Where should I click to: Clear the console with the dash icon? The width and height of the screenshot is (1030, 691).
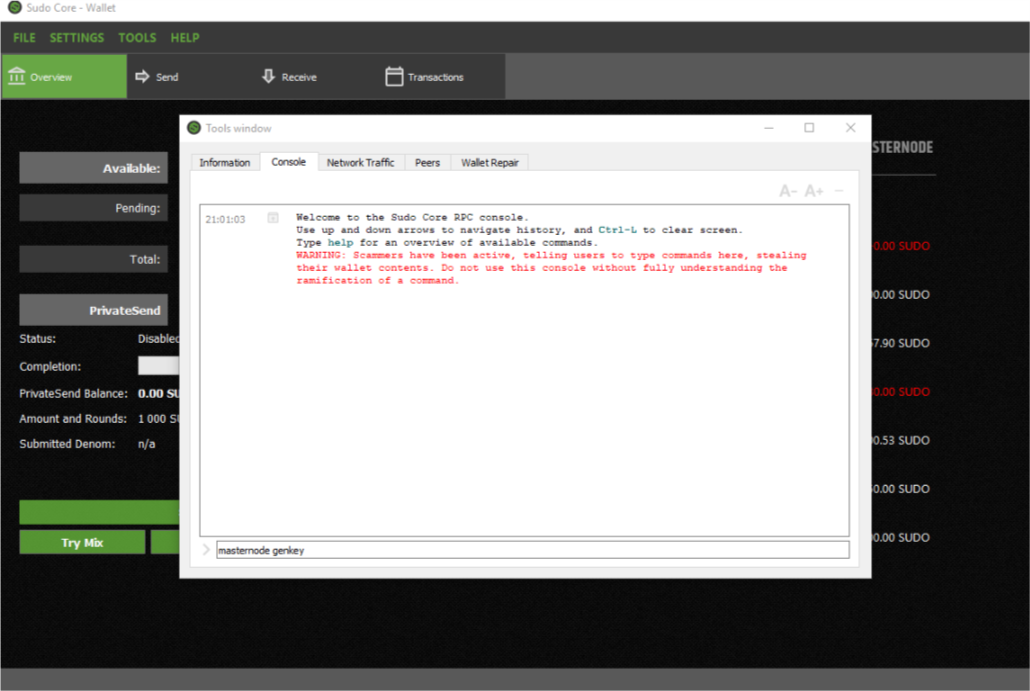point(839,191)
